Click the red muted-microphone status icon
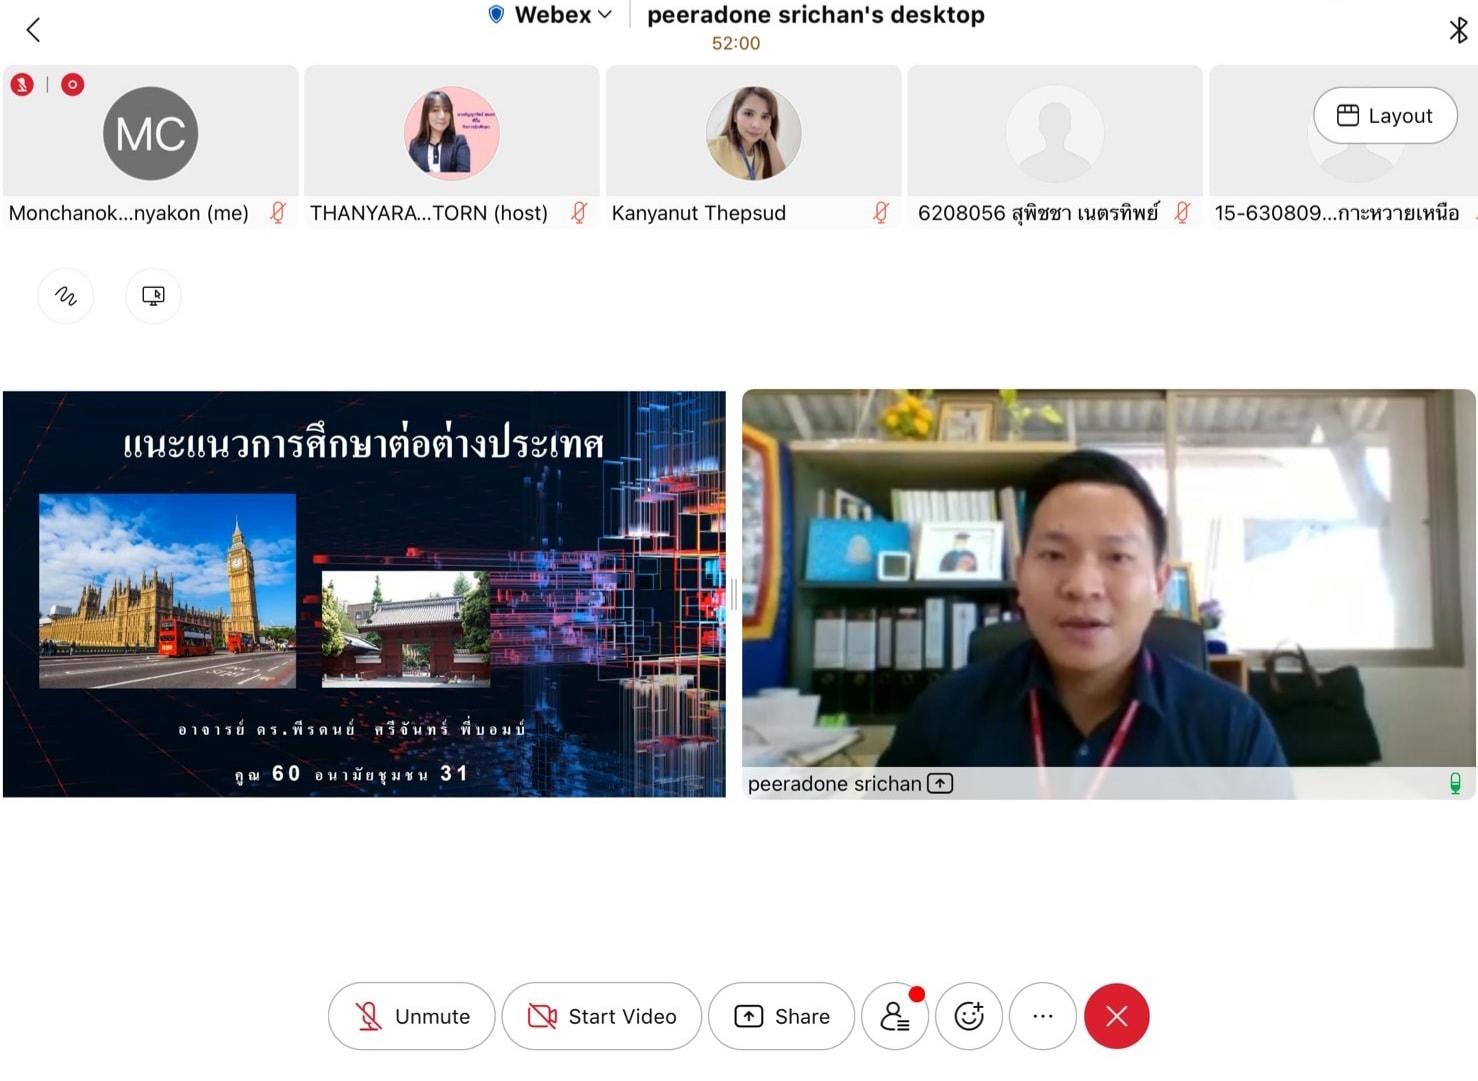Screen dimensions: 1478x1081 tap(22, 85)
